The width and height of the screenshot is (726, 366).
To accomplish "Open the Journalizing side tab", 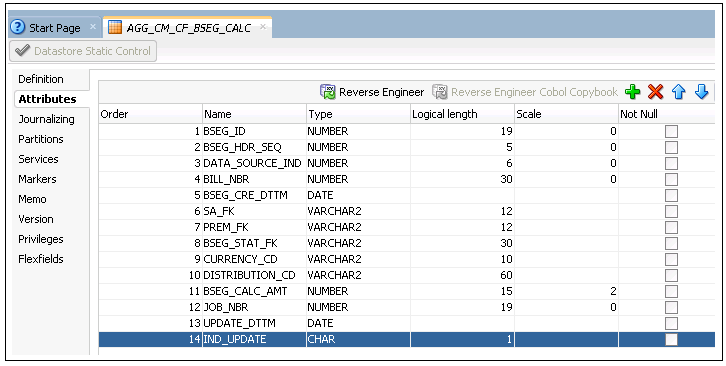I will (x=46, y=119).
